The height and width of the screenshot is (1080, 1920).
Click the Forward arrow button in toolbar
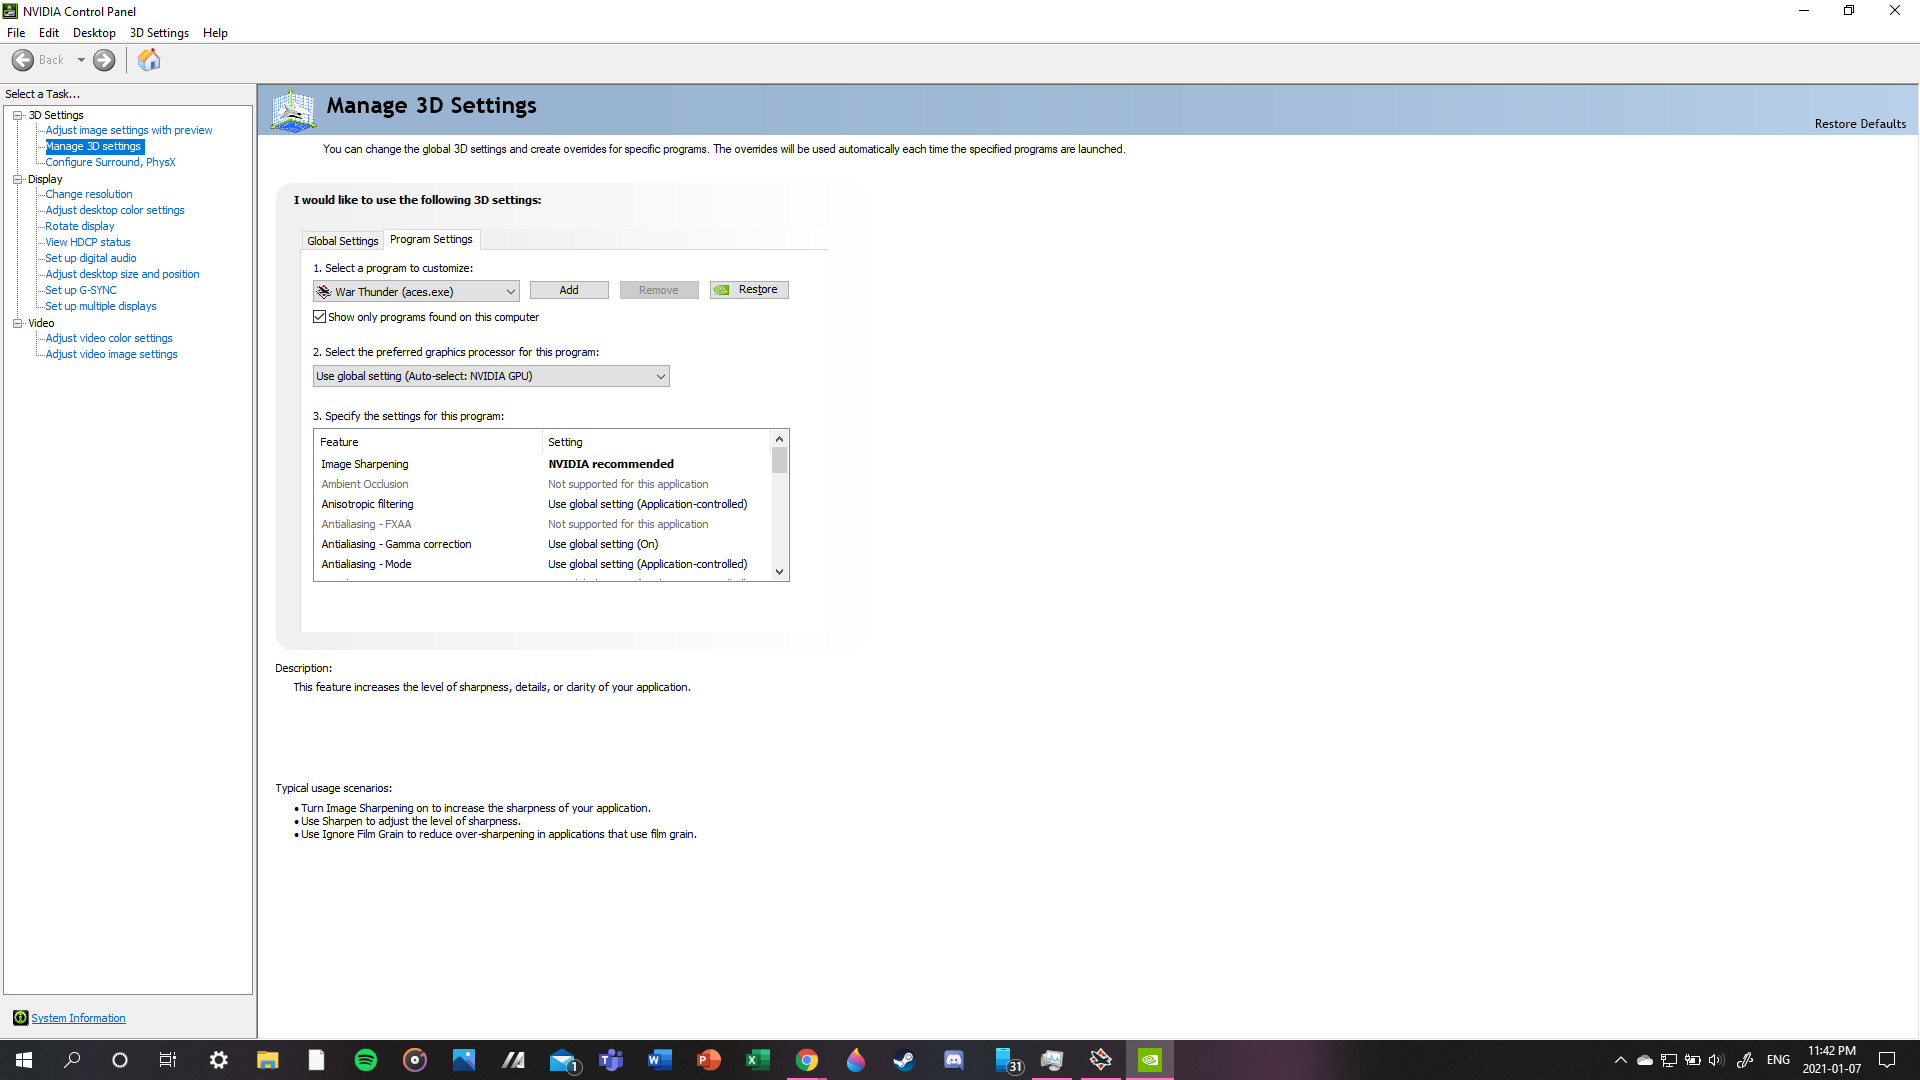coord(104,60)
